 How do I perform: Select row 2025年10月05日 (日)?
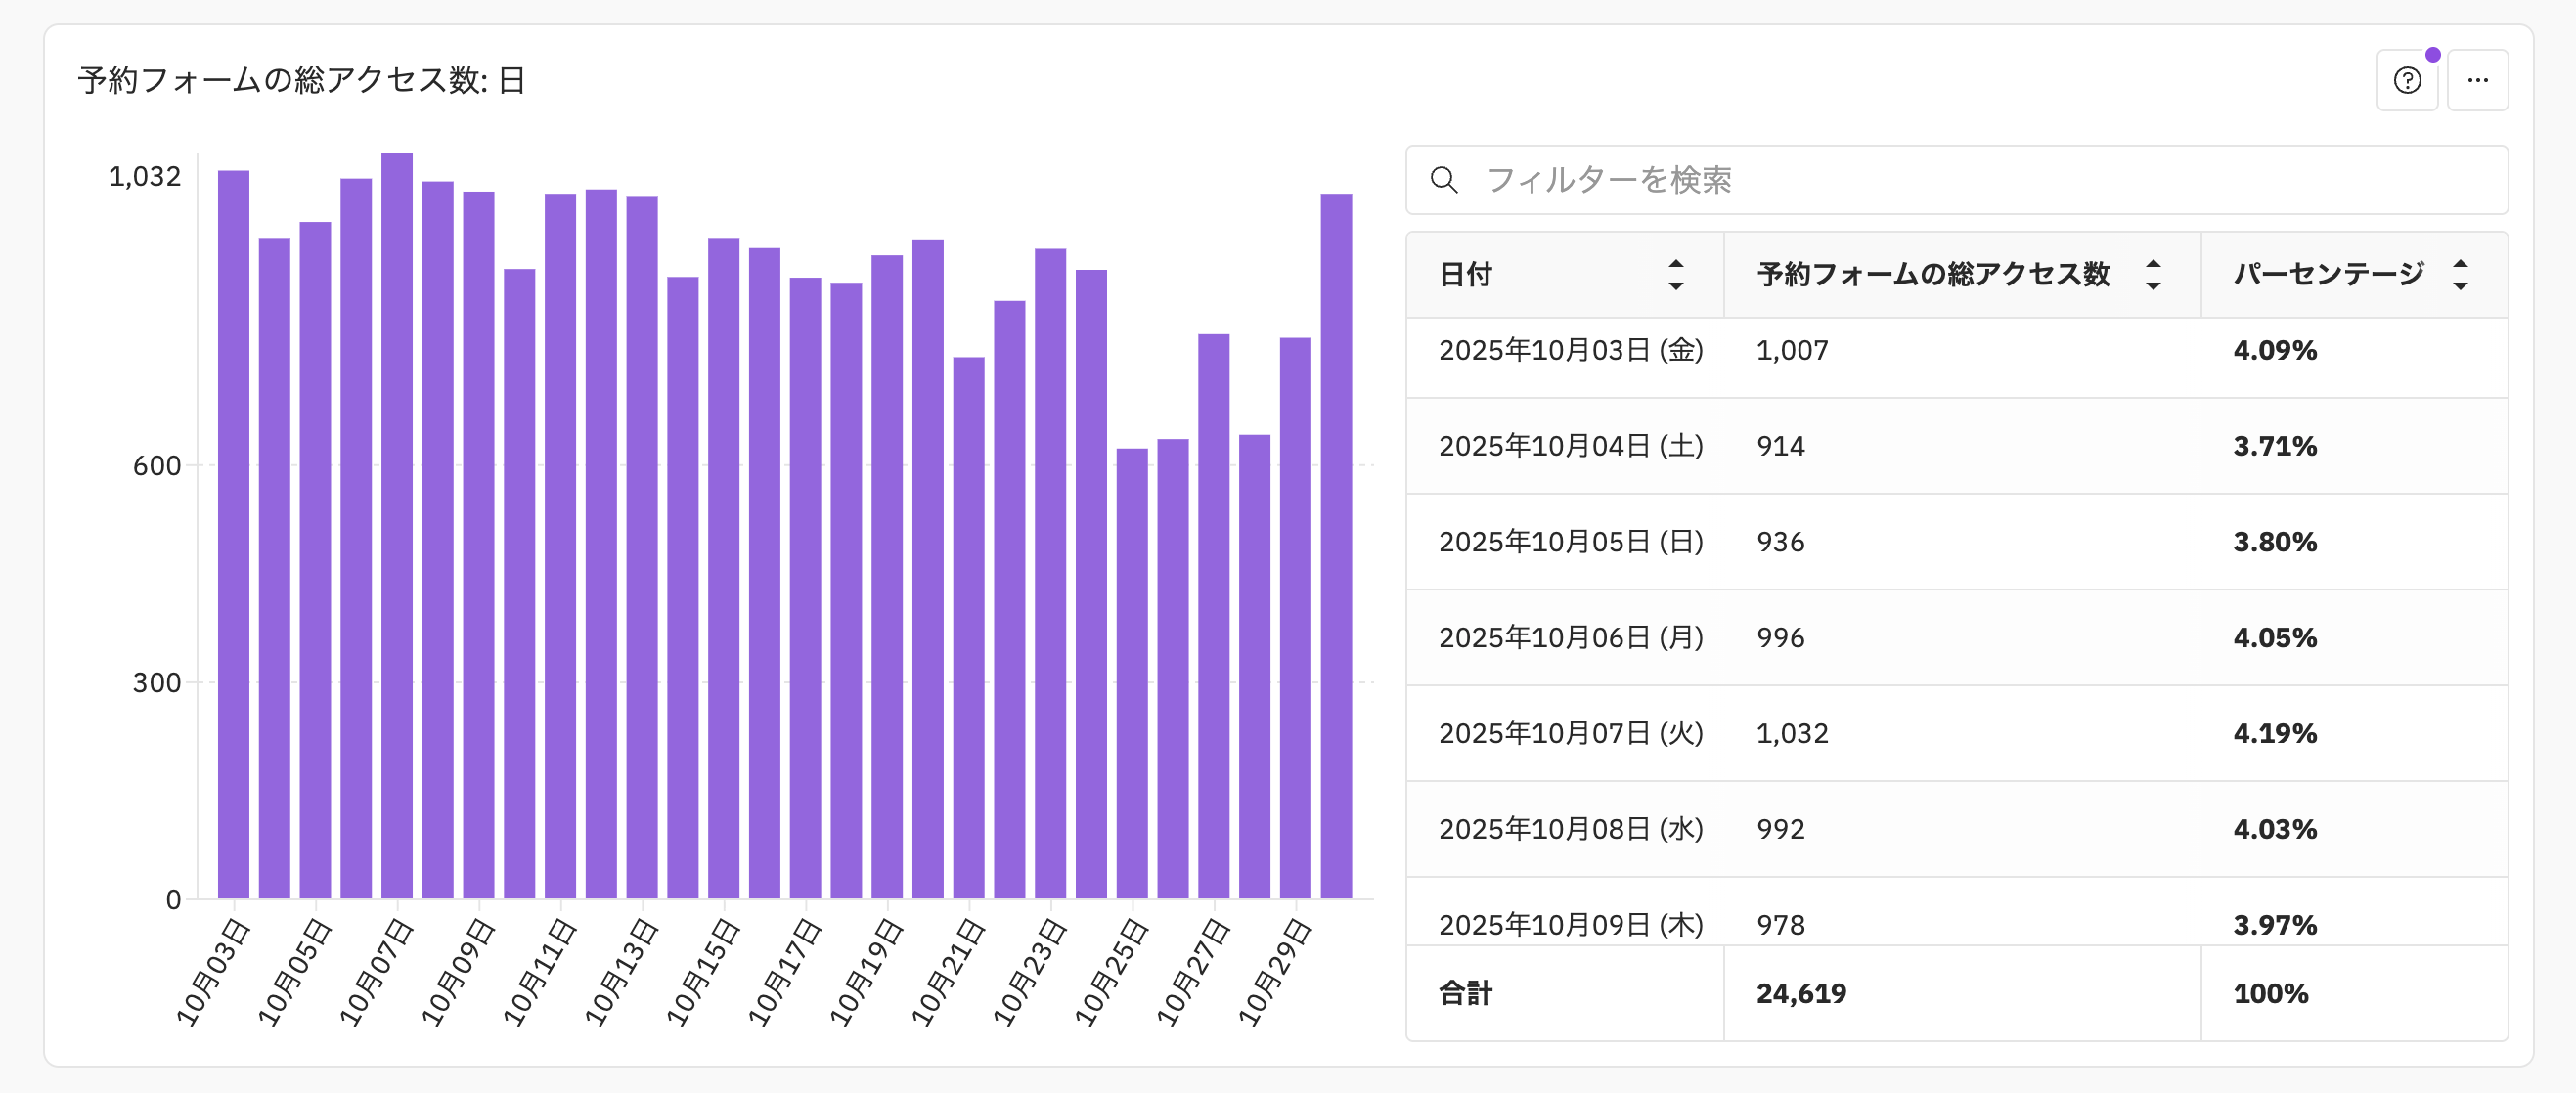point(1957,542)
